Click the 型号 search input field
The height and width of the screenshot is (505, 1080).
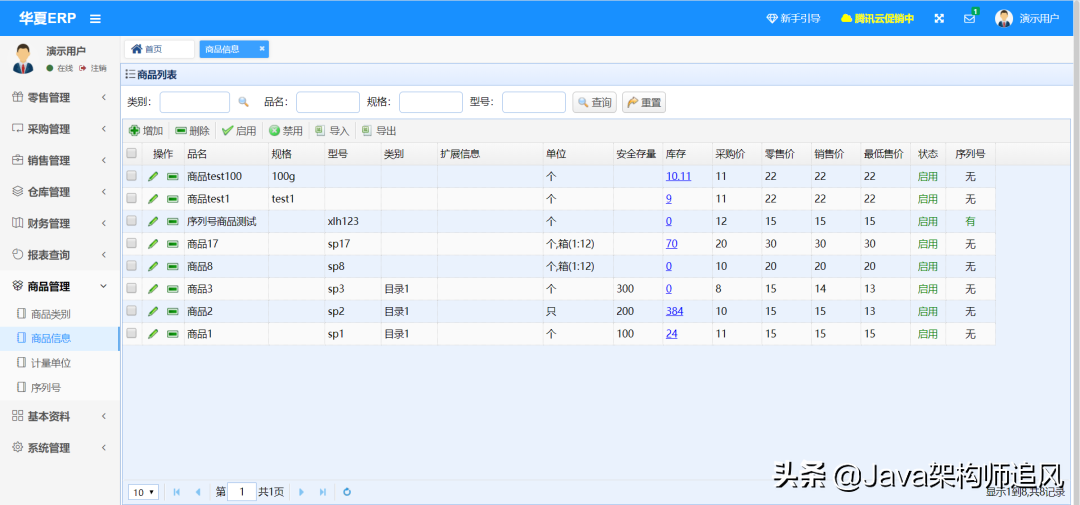click(534, 102)
